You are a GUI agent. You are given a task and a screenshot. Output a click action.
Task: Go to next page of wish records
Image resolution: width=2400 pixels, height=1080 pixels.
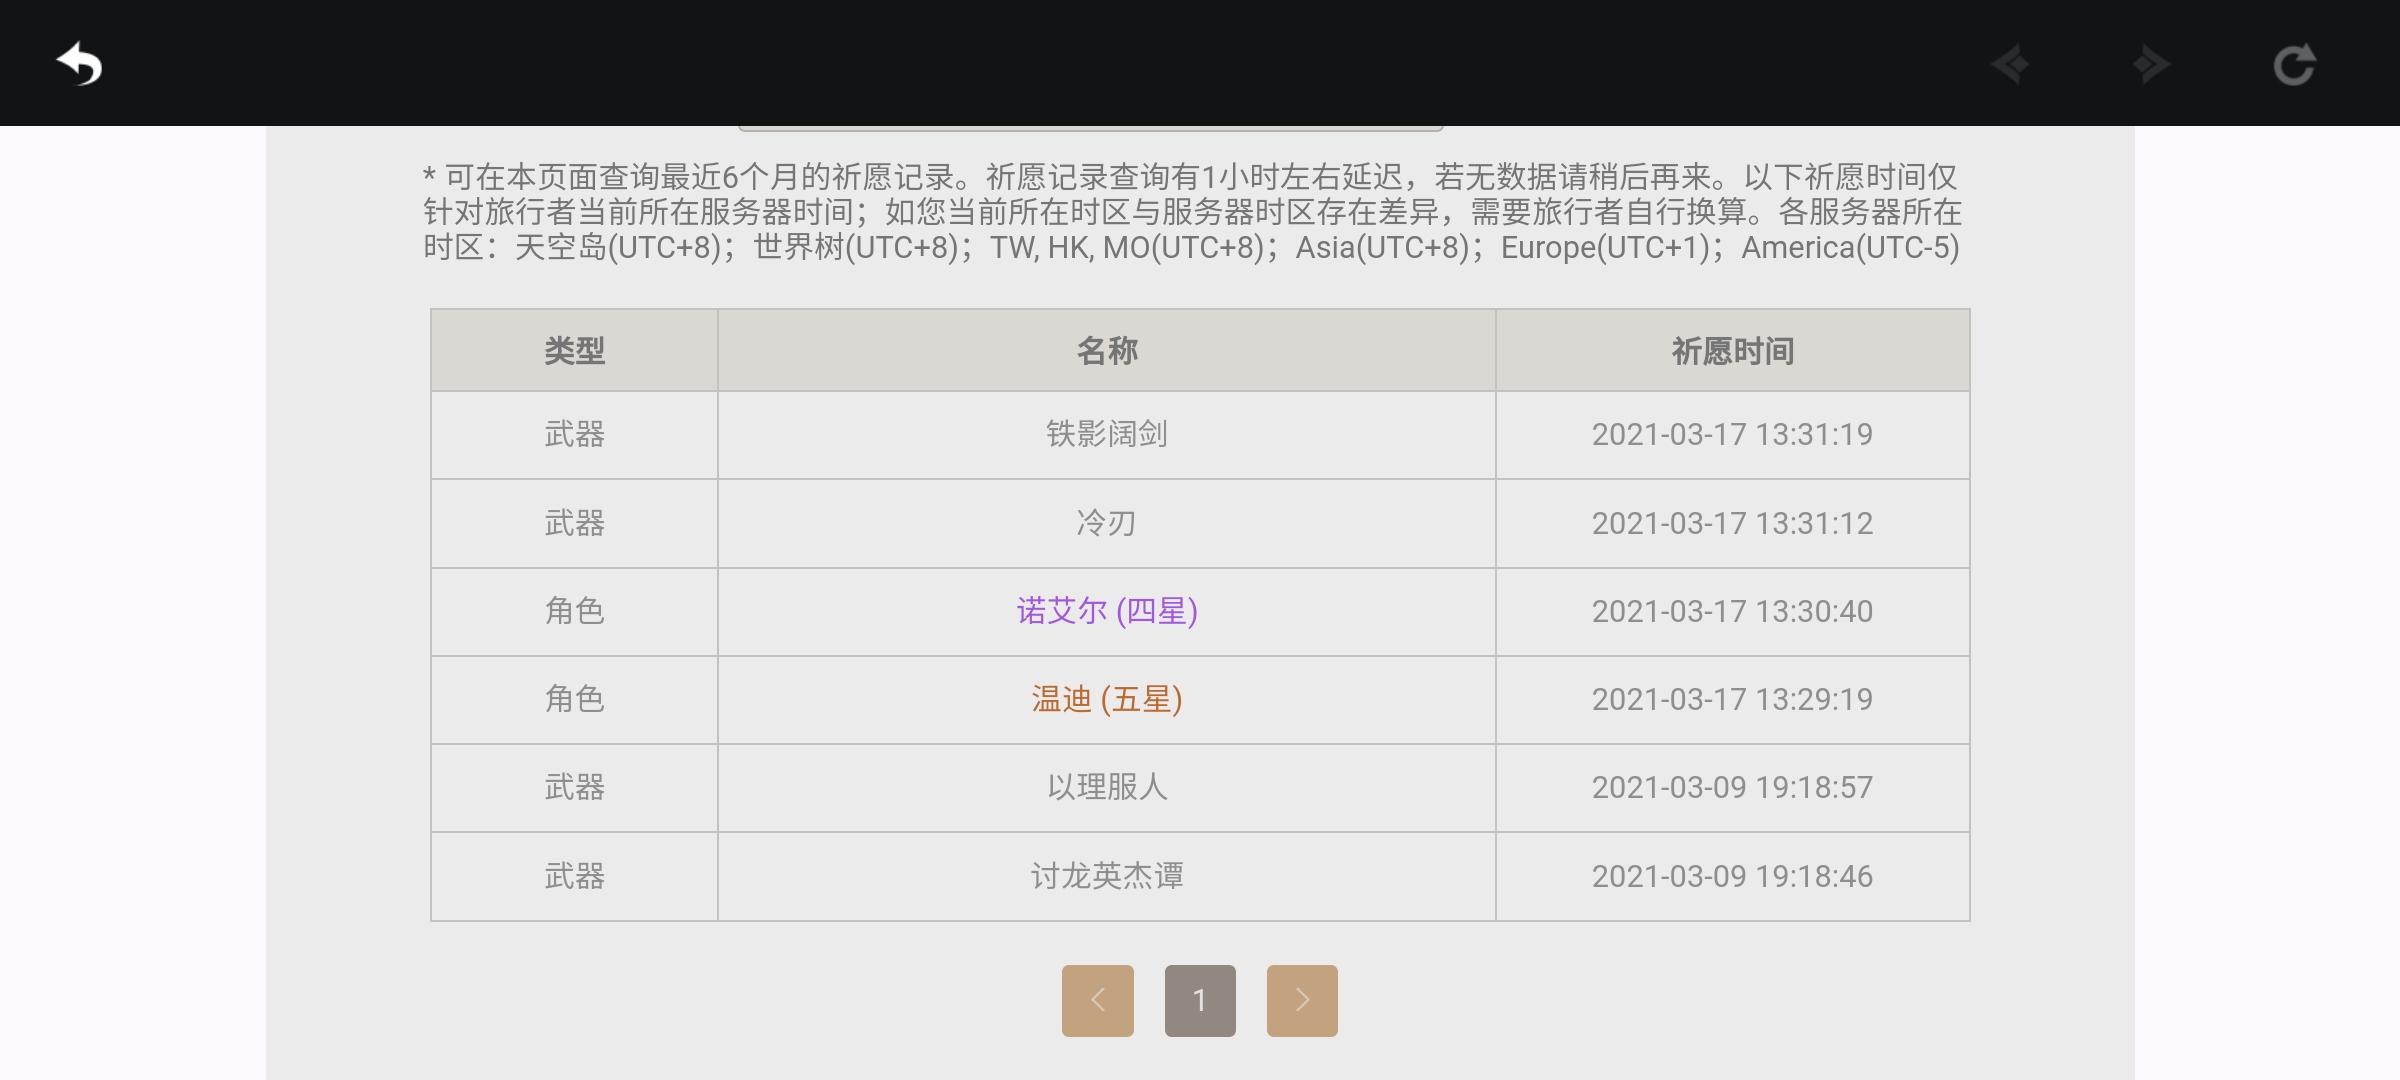point(1302,1000)
